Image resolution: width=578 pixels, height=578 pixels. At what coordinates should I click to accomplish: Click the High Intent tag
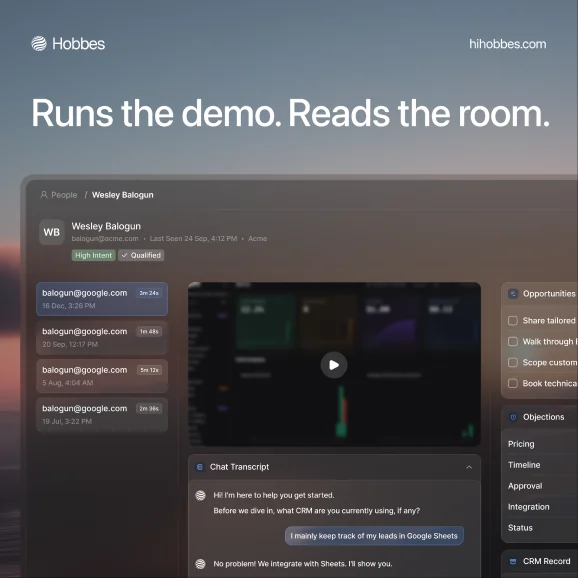click(x=94, y=255)
